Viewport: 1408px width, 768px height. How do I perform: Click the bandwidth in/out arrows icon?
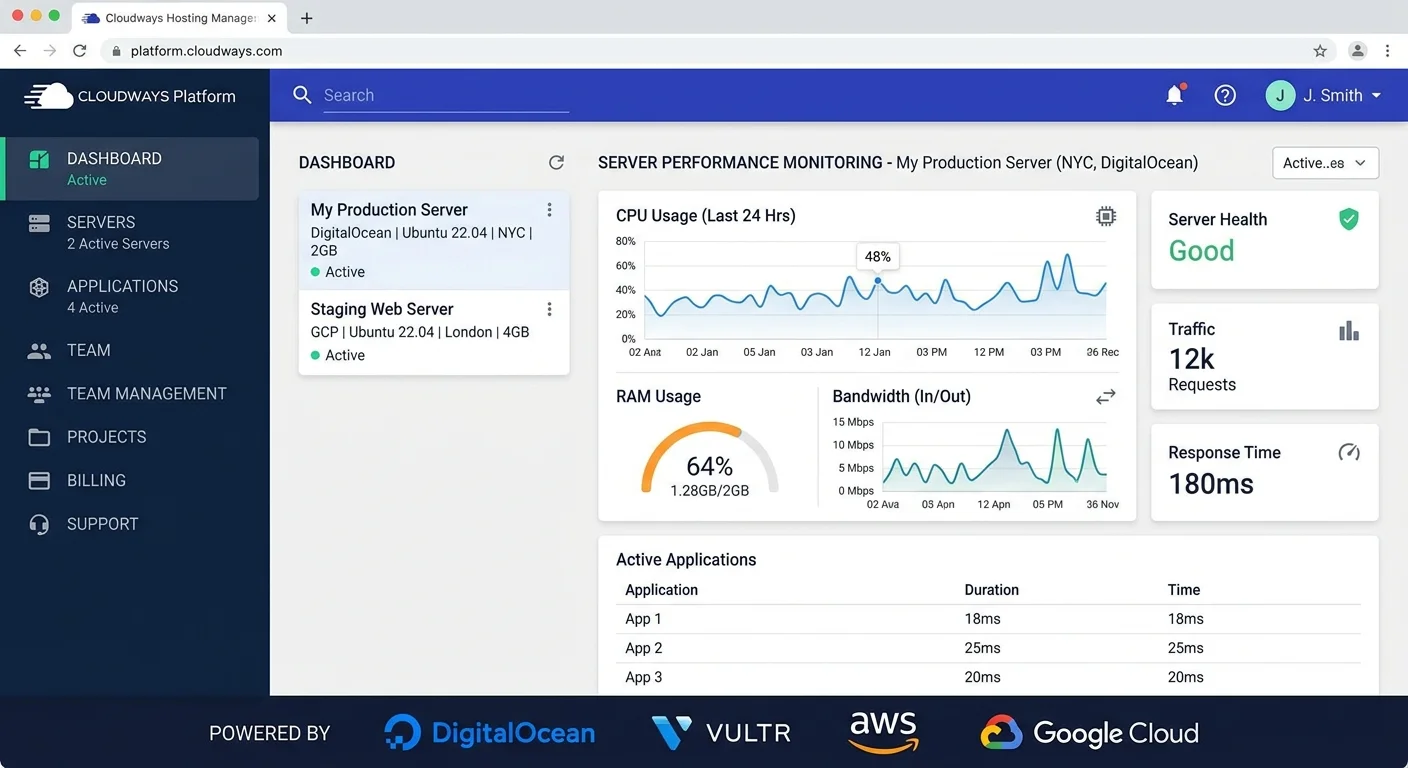click(x=1105, y=397)
